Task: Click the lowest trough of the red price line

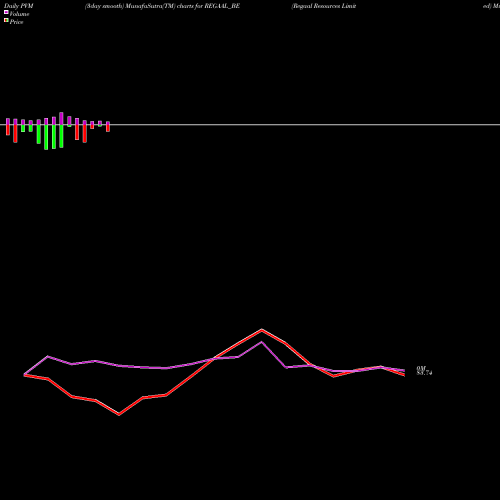Action: click(x=119, y=414)
